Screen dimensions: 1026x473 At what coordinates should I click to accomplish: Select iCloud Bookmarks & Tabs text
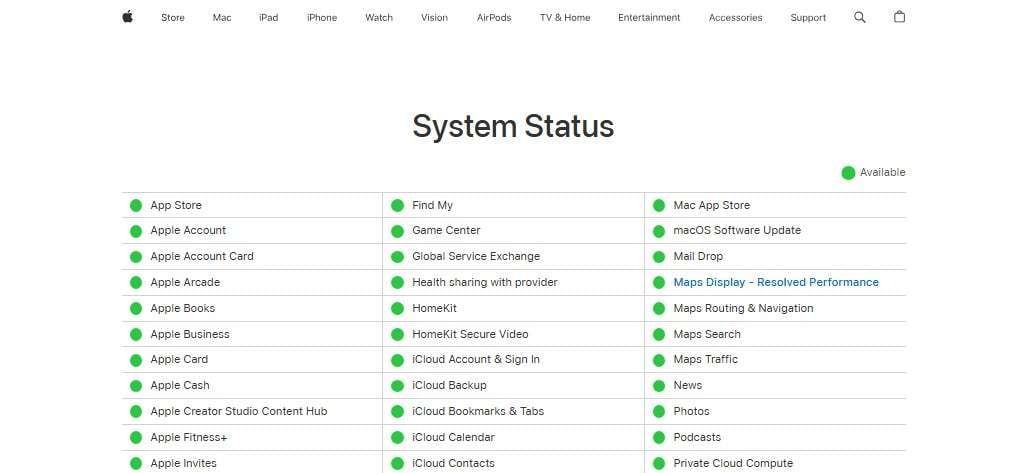coord(478,411)
